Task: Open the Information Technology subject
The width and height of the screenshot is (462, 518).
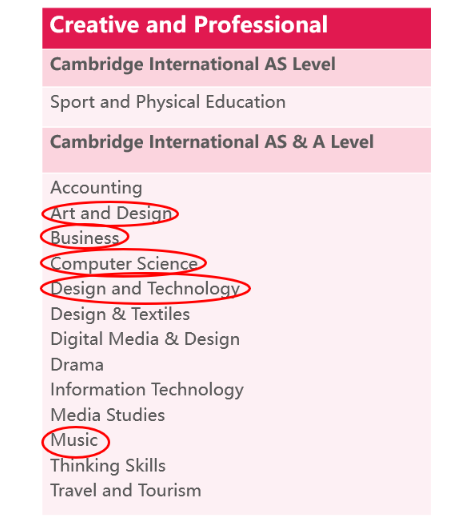Action: pos(147,390)
